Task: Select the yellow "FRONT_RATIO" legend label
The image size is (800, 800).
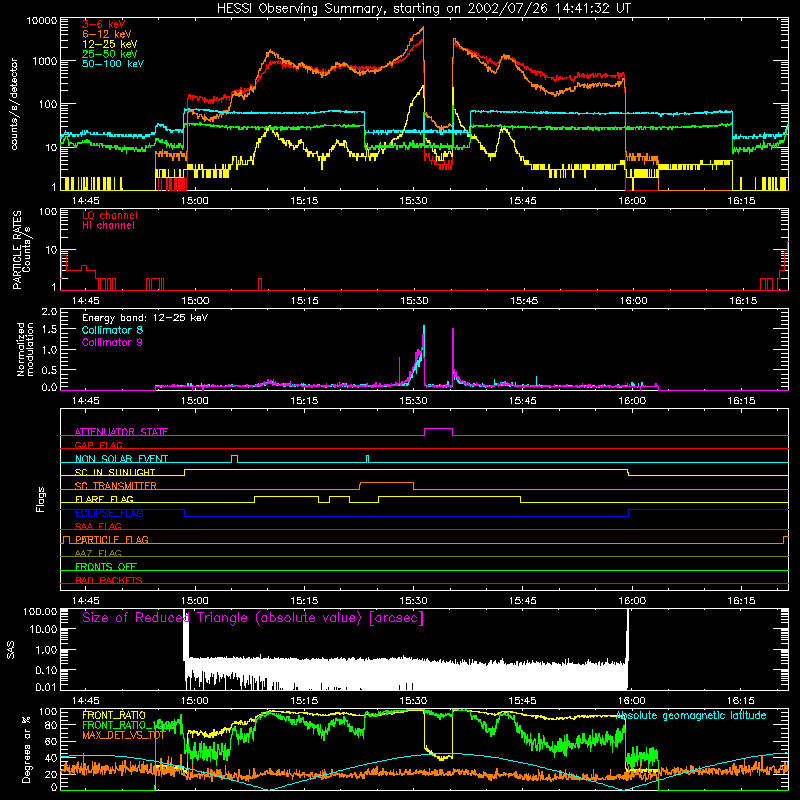Action: pyautogui.click(x=114, y=715)
